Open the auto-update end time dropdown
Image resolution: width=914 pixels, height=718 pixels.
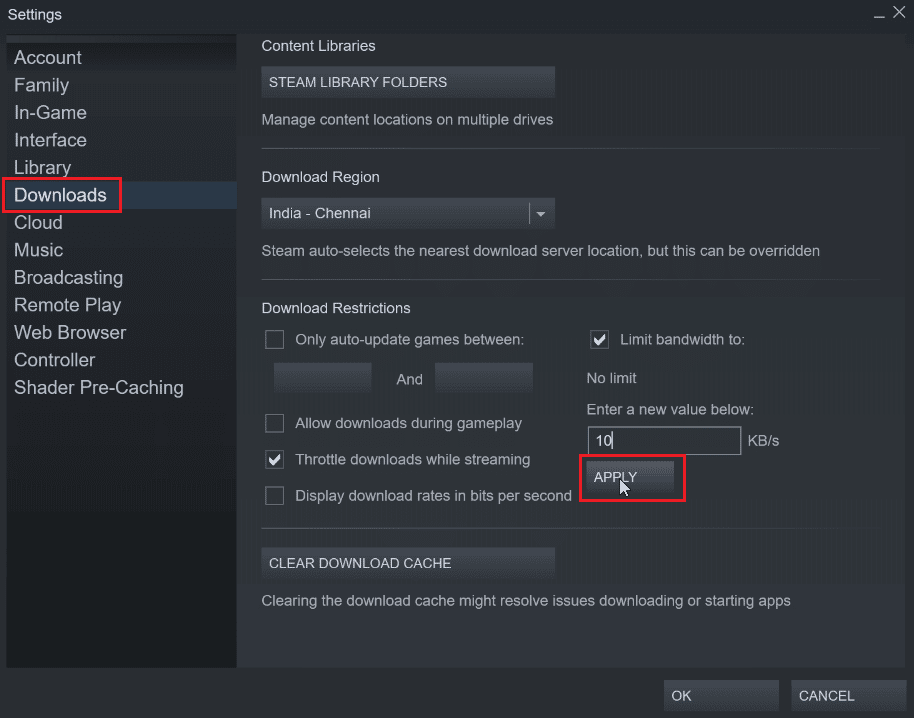tap(484, 378)
